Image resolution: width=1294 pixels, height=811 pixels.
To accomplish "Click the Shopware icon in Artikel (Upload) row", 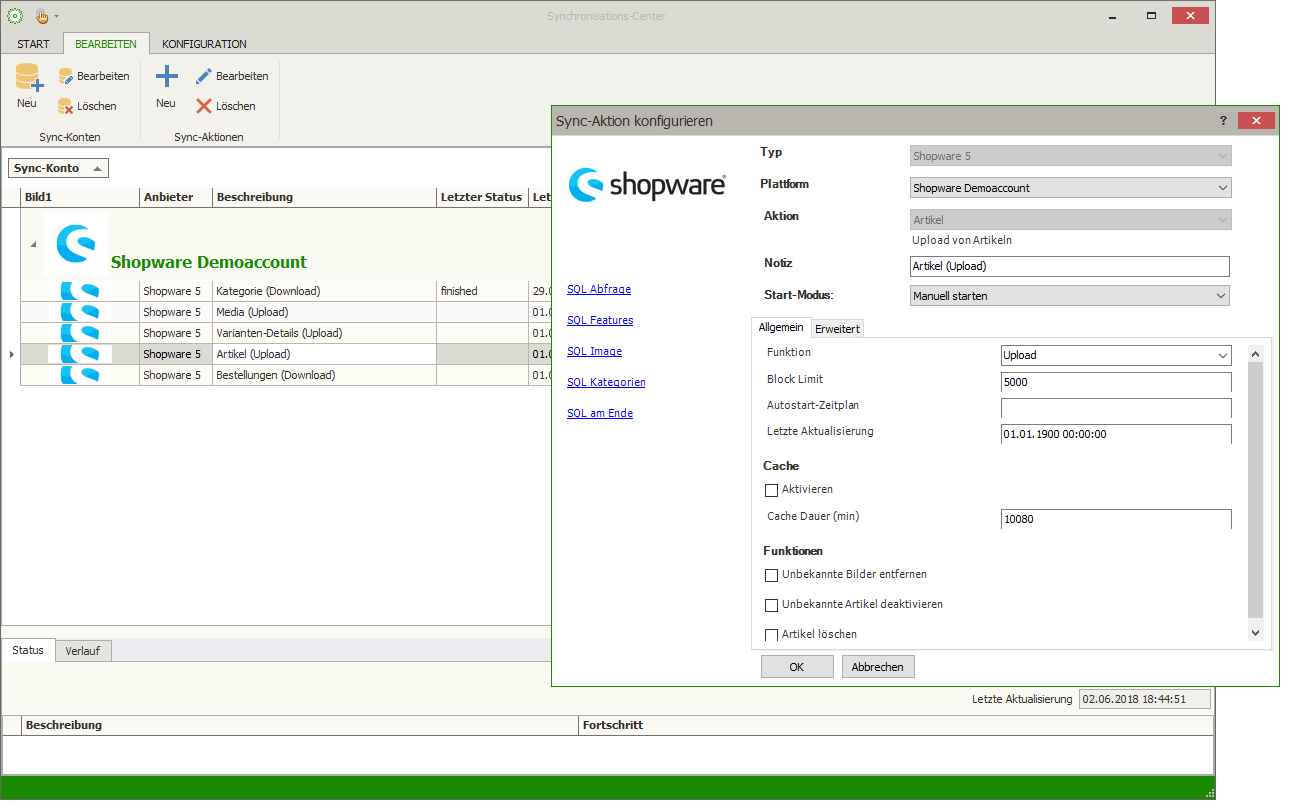I will point(80,354).
